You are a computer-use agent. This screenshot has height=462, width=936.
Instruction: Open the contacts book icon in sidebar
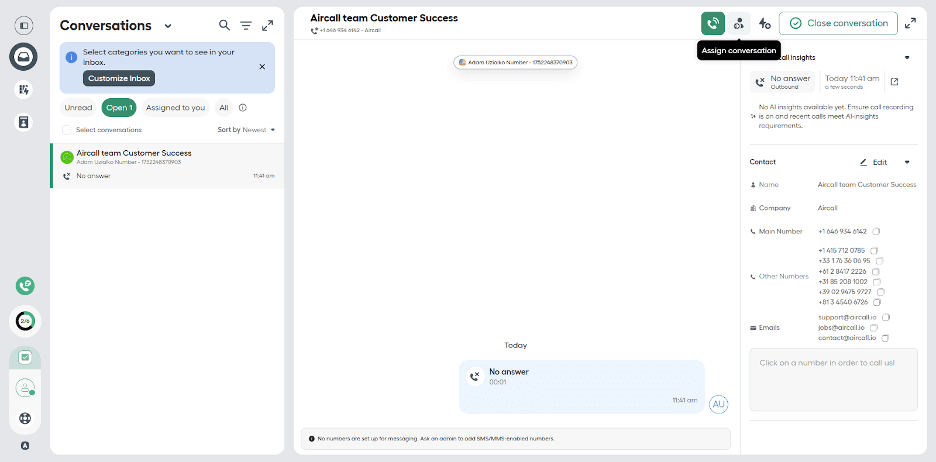[x=24, y=121]
